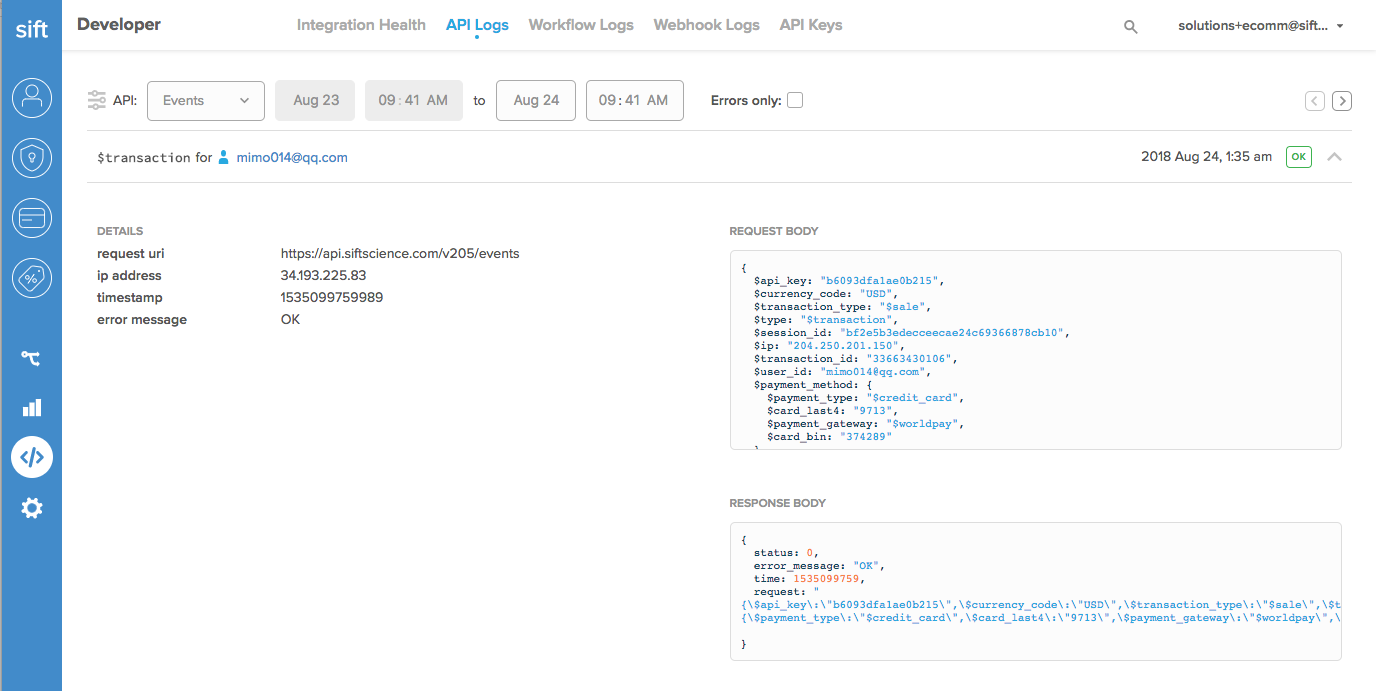Select the API Logs tab

pos(477,25)
